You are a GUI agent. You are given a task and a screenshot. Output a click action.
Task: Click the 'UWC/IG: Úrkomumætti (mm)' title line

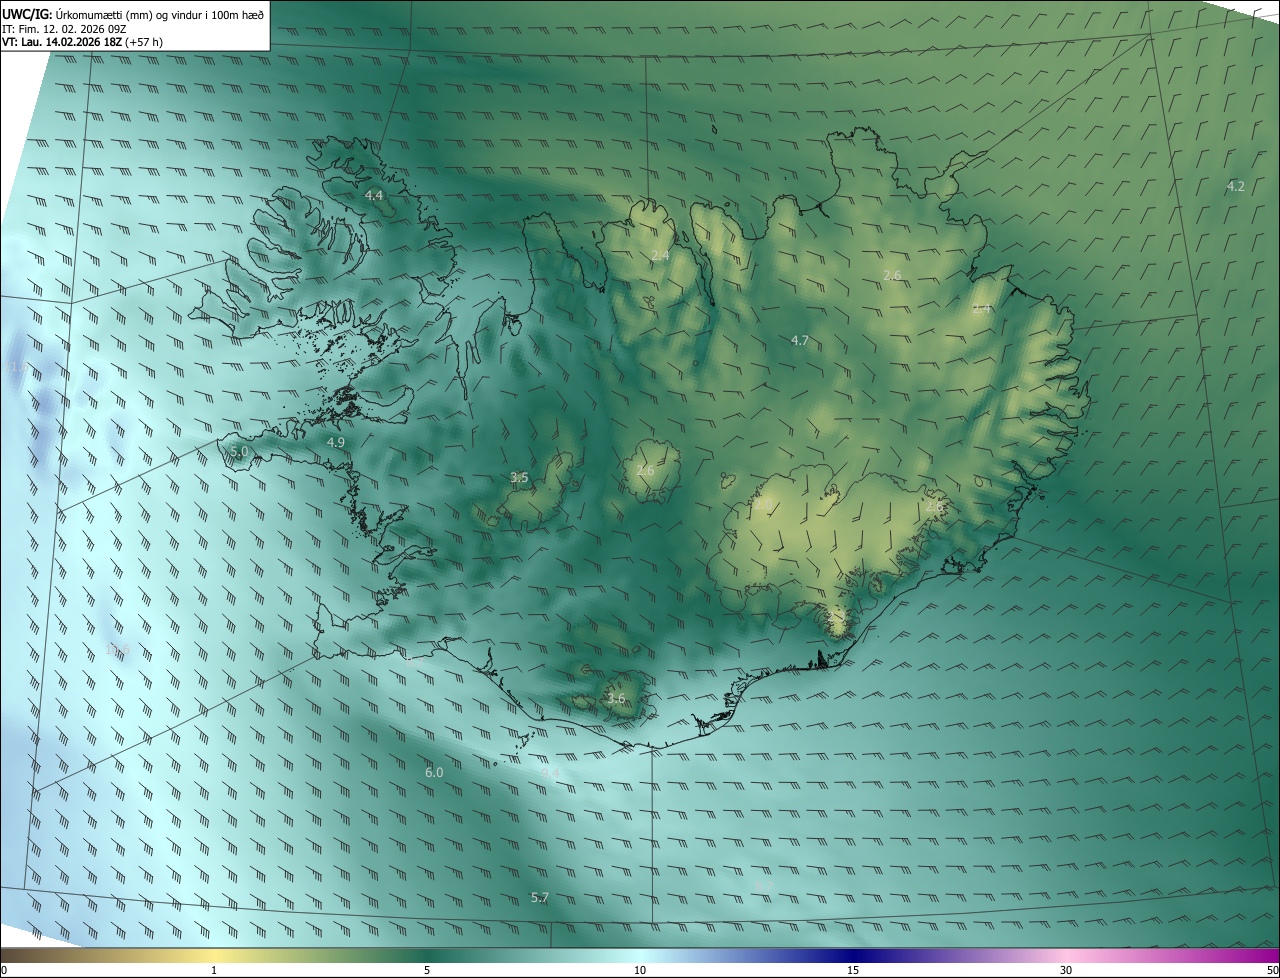pyautogui.click(x=133, y=13)
